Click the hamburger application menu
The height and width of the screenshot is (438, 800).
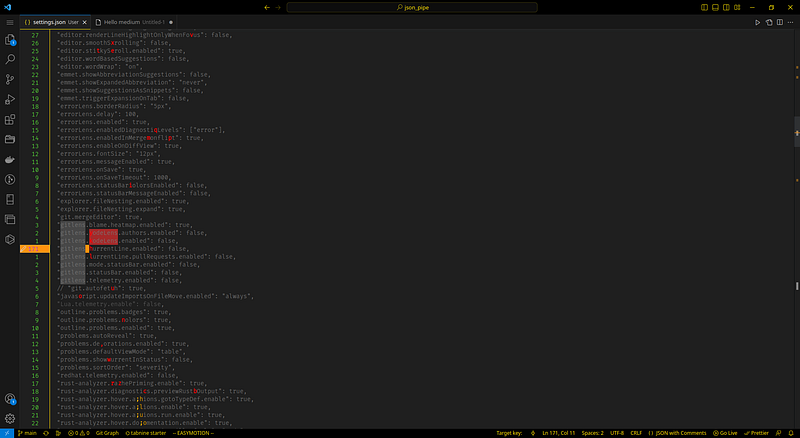(10, 22)
